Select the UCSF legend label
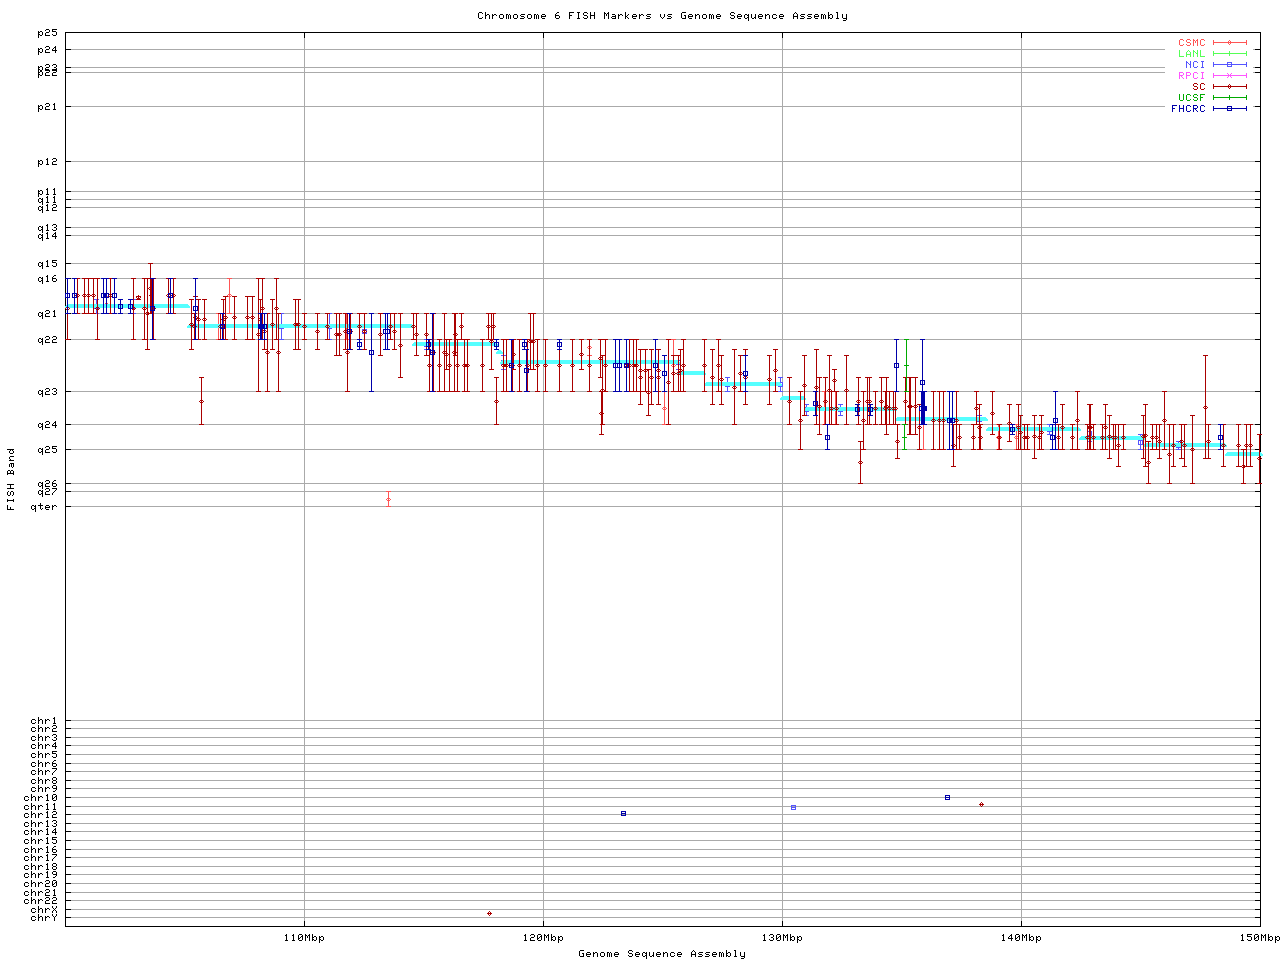This screenshot has width=1280, height=960. [1191, 97]
